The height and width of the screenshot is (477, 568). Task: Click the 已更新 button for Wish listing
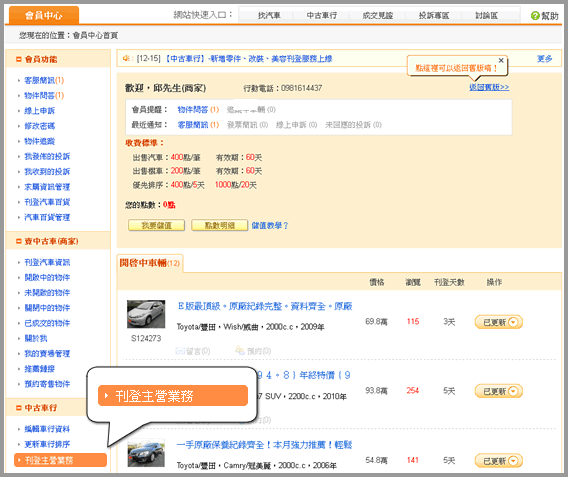[498, 322]
